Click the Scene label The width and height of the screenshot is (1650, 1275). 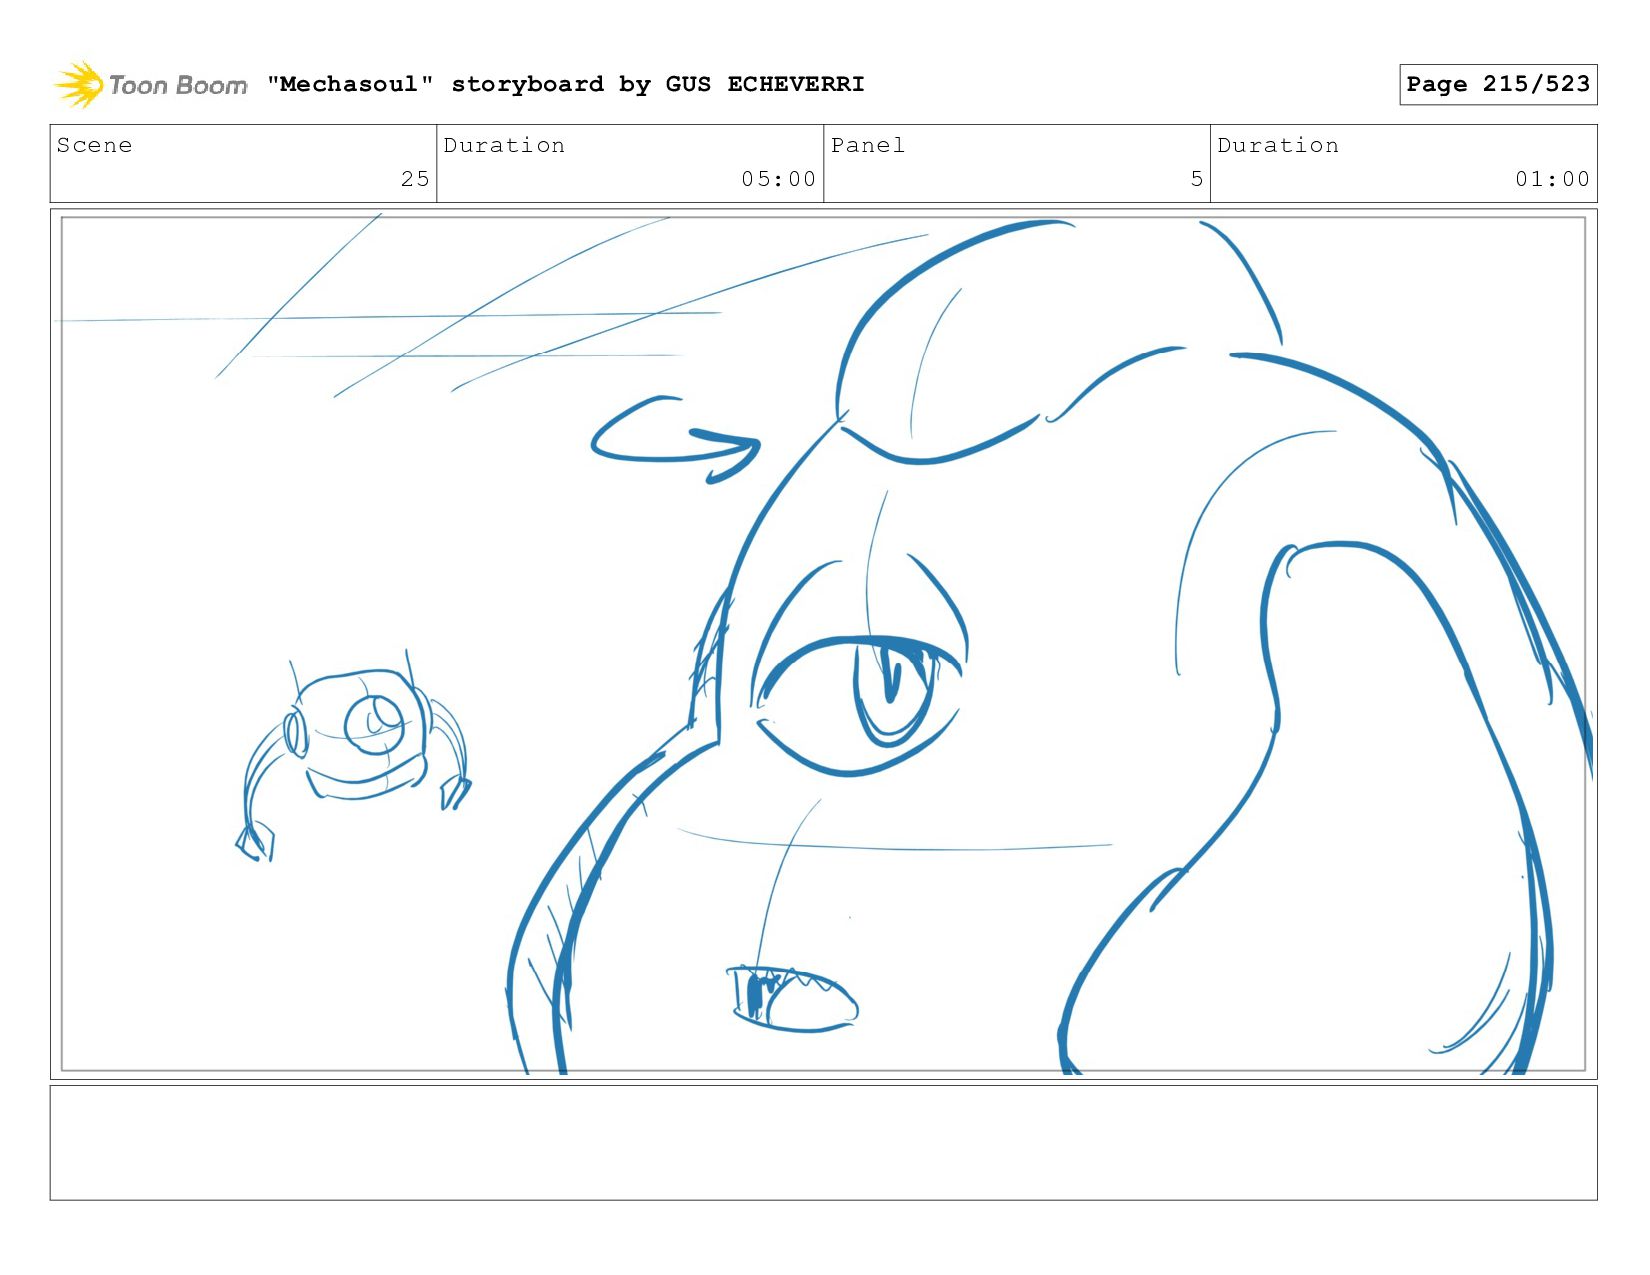[x=94, y=145]
